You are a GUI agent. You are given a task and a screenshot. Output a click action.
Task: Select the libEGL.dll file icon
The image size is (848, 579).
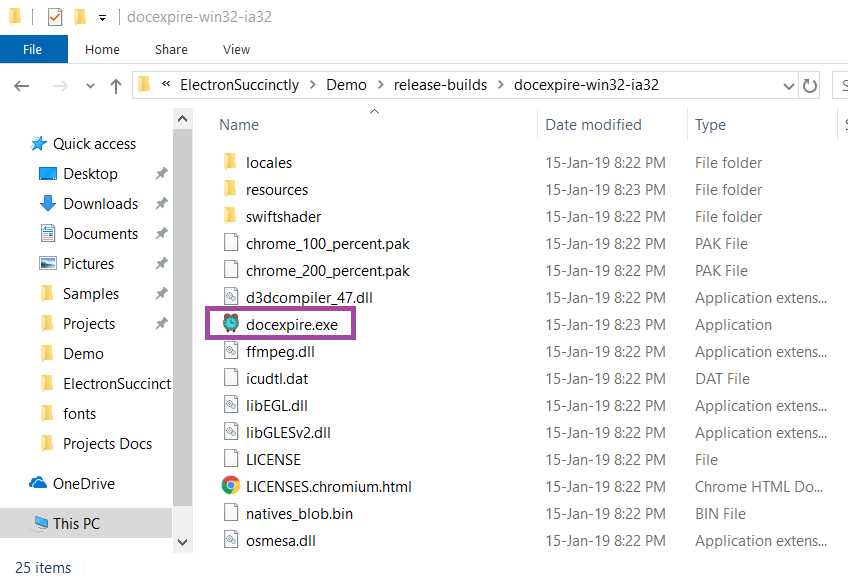click(x=232, y=405)
